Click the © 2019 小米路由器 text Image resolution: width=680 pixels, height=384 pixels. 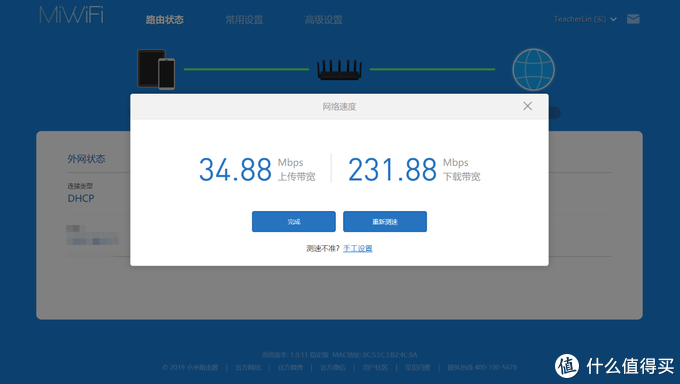click(190, 368)
